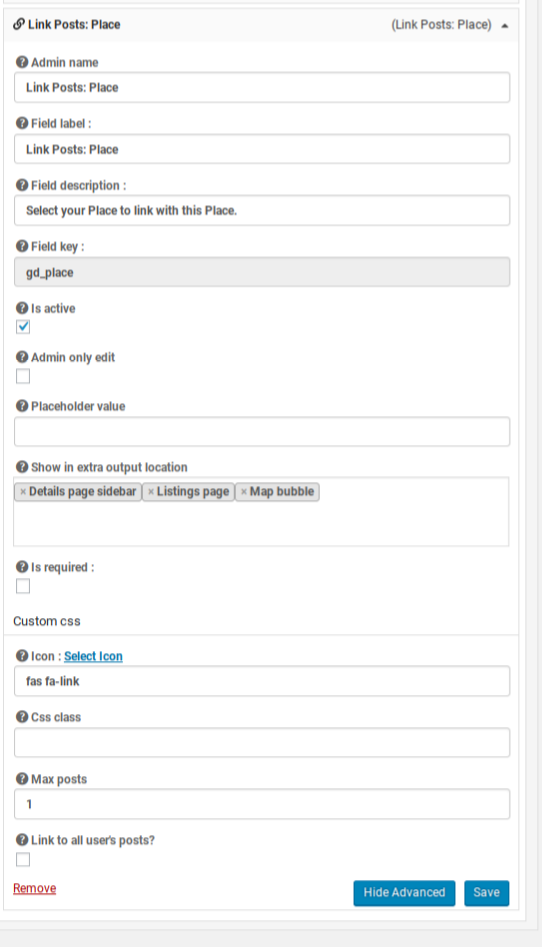The height and width of the screenshot is (947, 542).
Task: Tick the Is required checkbox
Action: click(x=23, y=586)
